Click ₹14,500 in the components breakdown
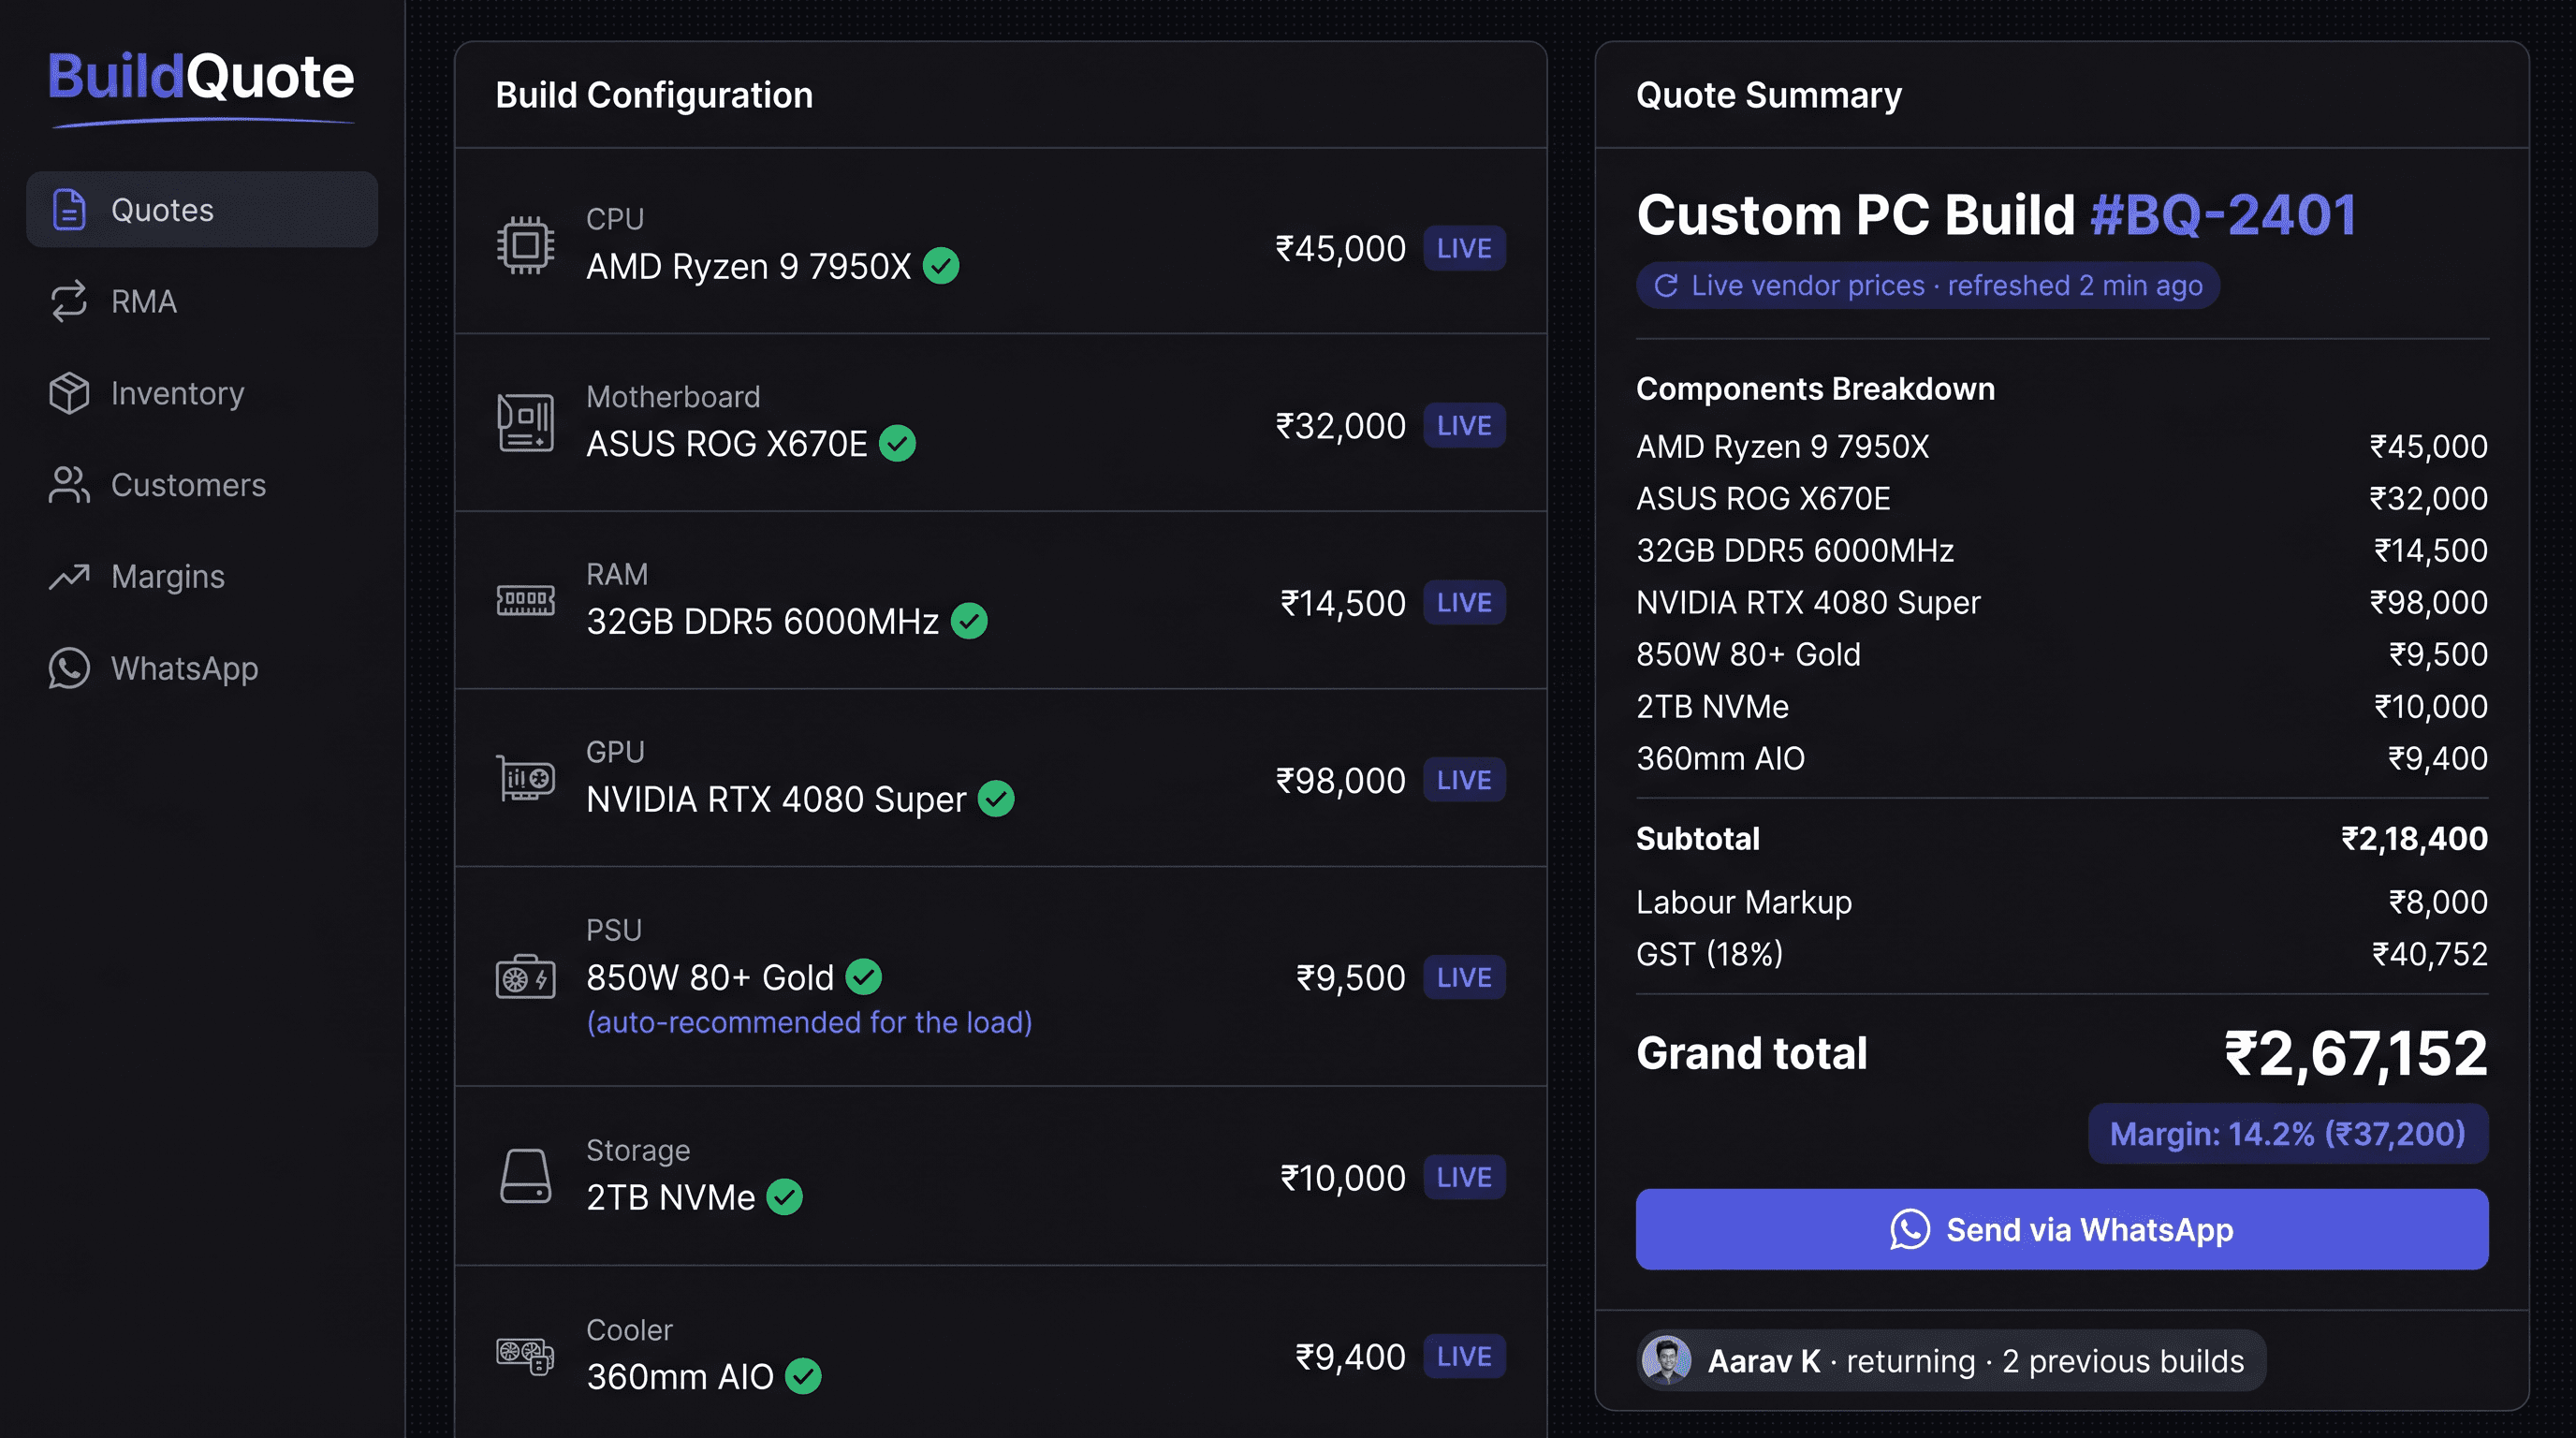 (2431, 550)
